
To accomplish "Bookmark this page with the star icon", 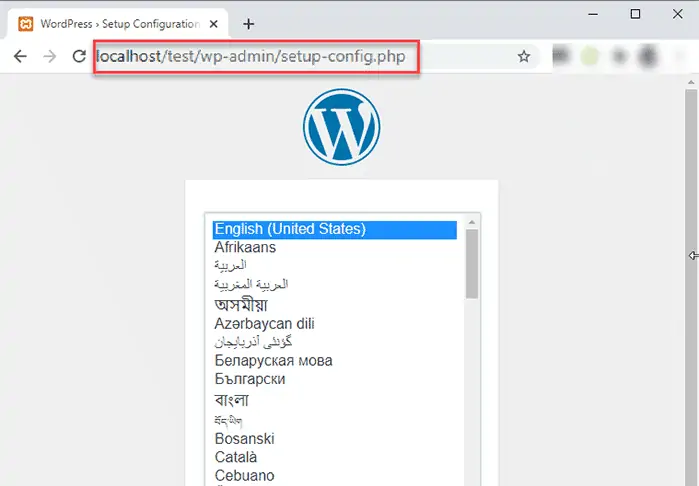I will click(524, 57).
